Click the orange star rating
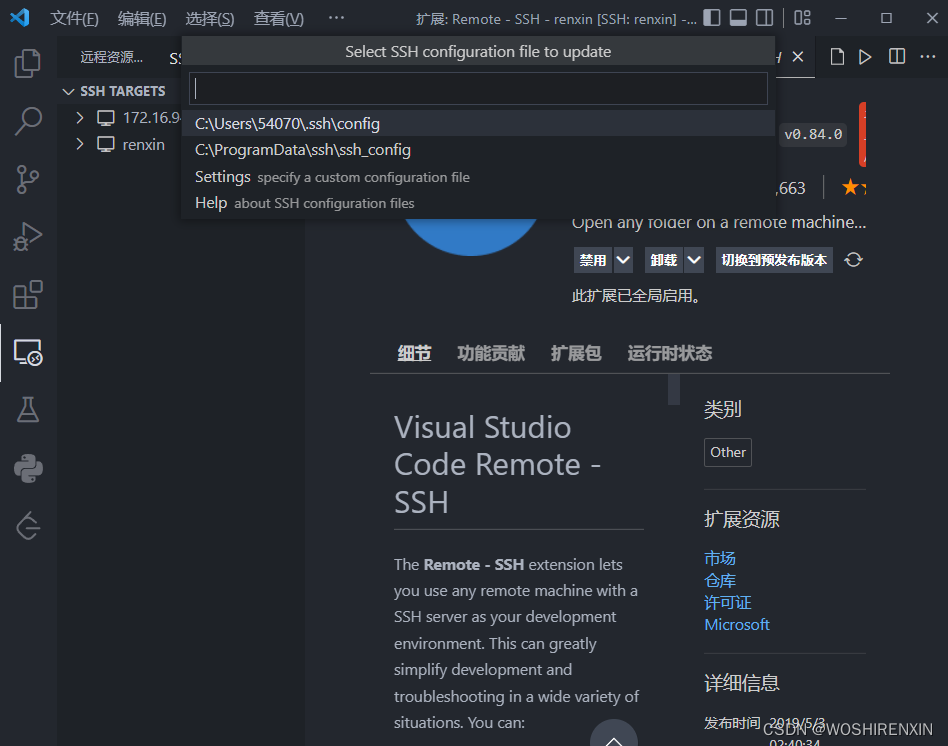Viewport: 948px width, 746px height. [854, 187]
